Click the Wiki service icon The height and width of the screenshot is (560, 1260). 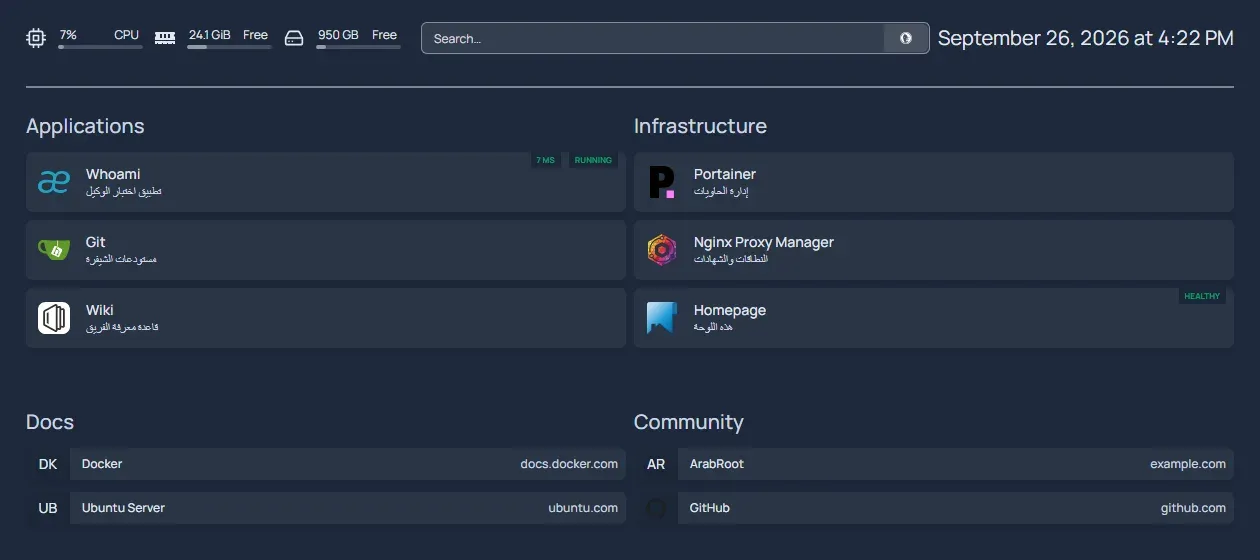click(x=54, y=318)
